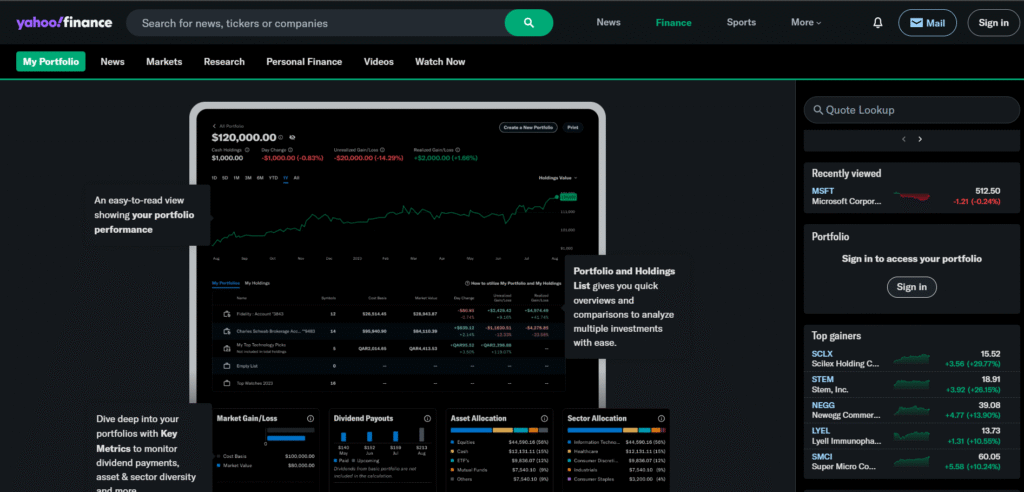Click the Market Gain/Loss blue bar
Image resolution: width=1024 pixels, height=492 pixels.
pos(285,438)
